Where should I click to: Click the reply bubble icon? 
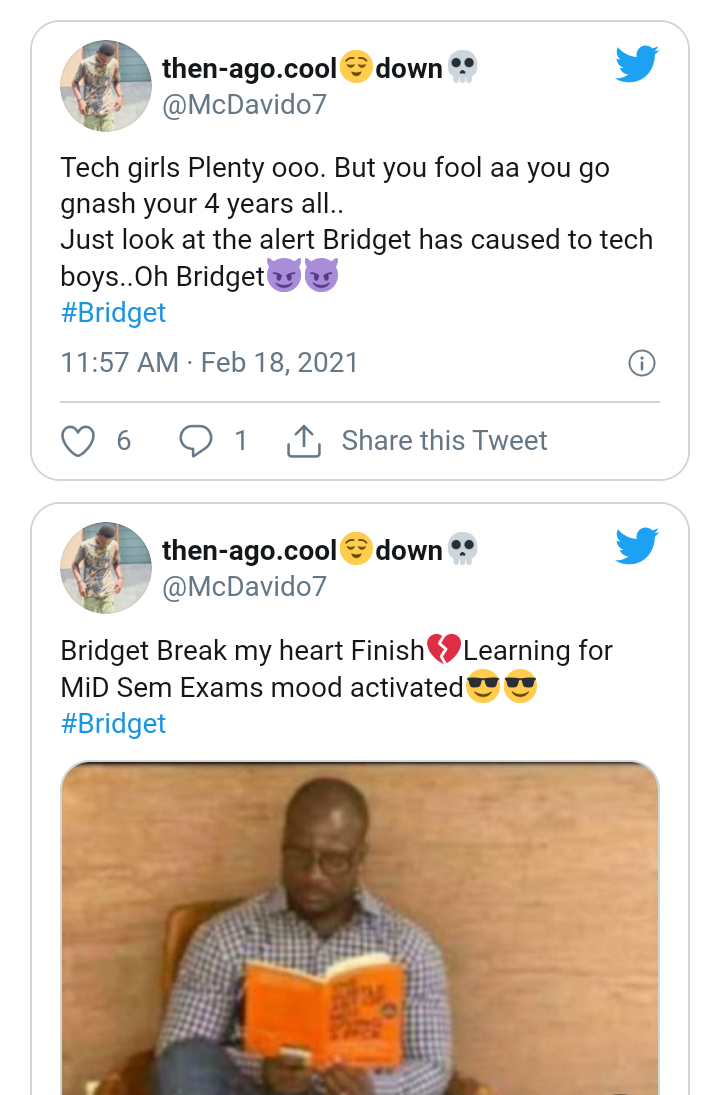pyautogui.click(x=196, y=441)
